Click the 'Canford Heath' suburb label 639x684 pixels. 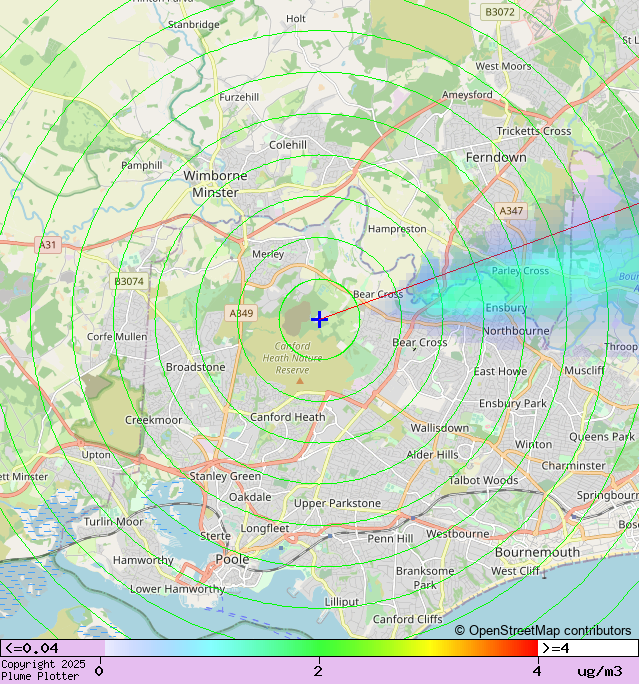(x=288, y=417)
